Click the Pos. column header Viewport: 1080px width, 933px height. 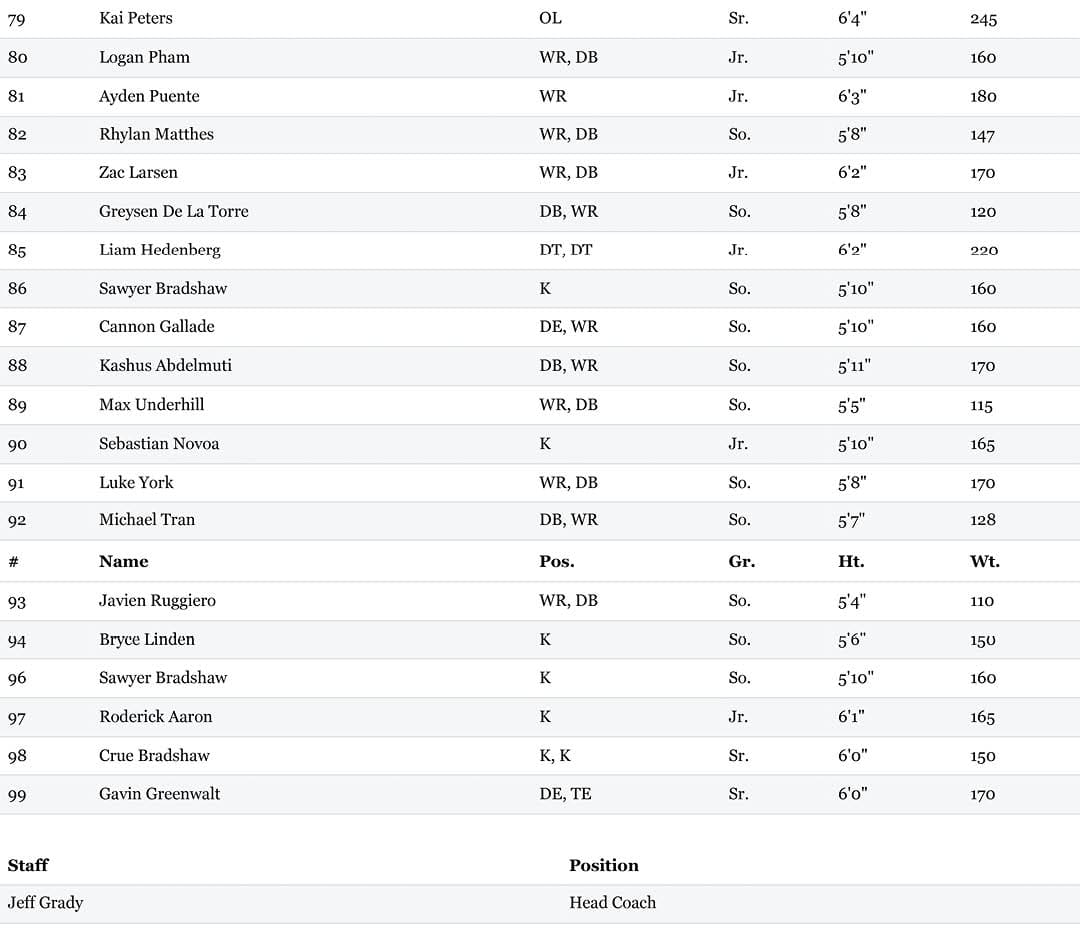[x=557, y=561]
